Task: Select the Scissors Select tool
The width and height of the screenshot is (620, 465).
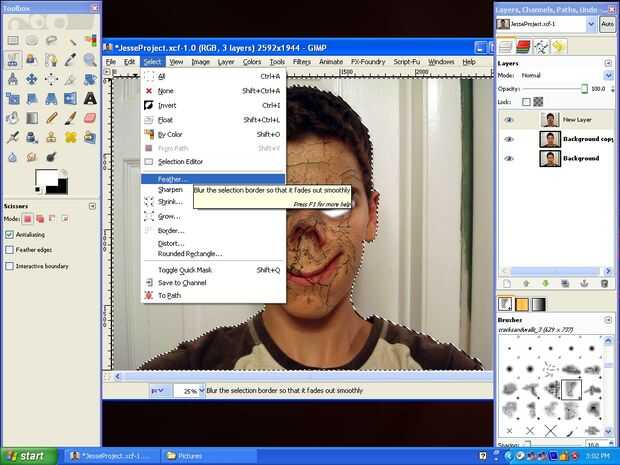Action: 13,59
